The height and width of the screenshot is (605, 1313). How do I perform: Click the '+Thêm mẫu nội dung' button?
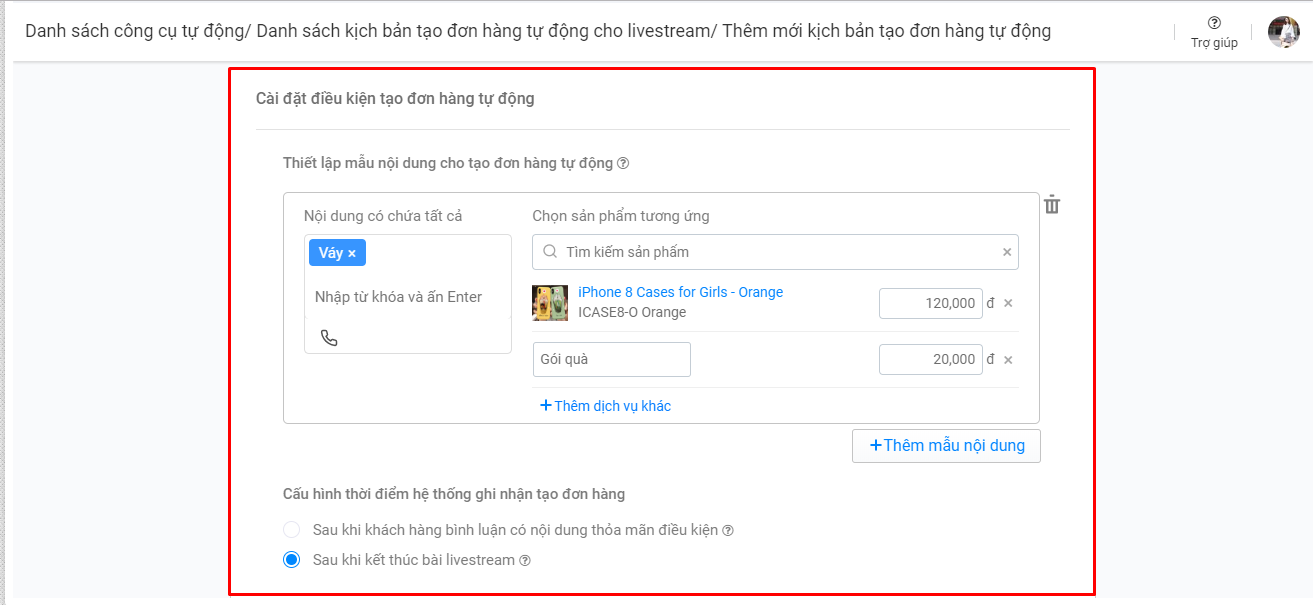point(945,445)
